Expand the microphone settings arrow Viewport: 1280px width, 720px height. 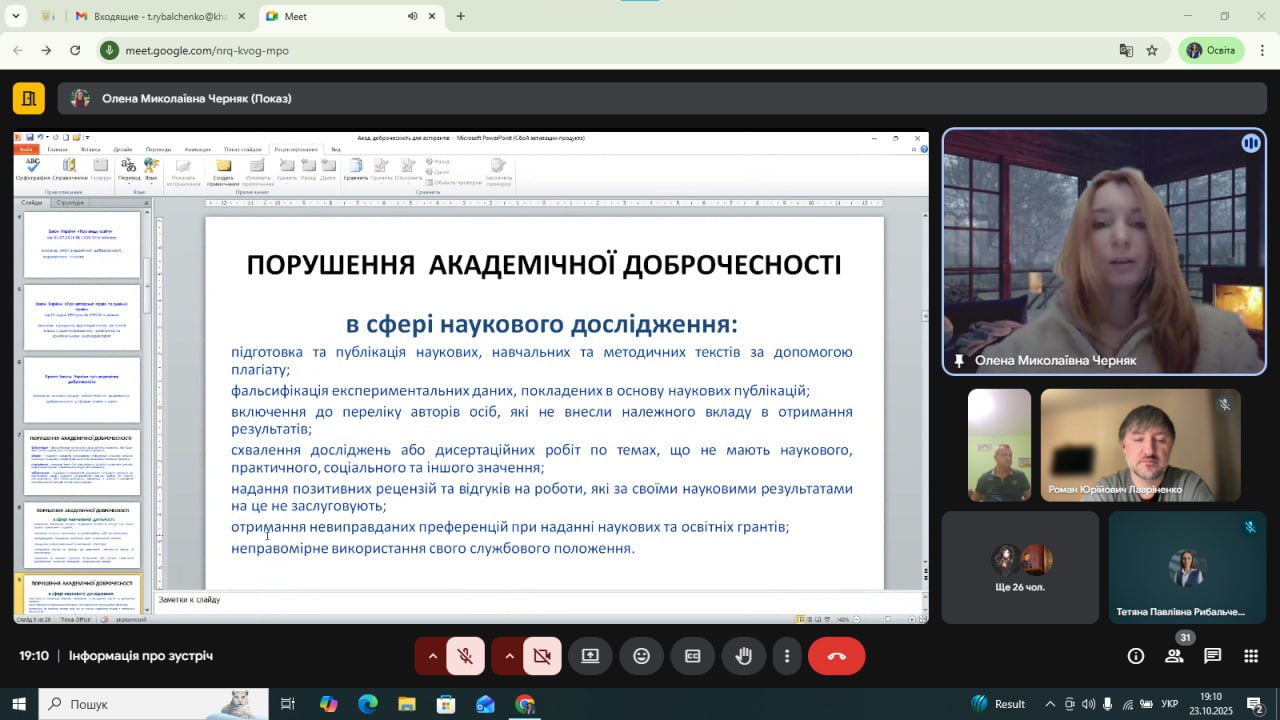(432, 656)
